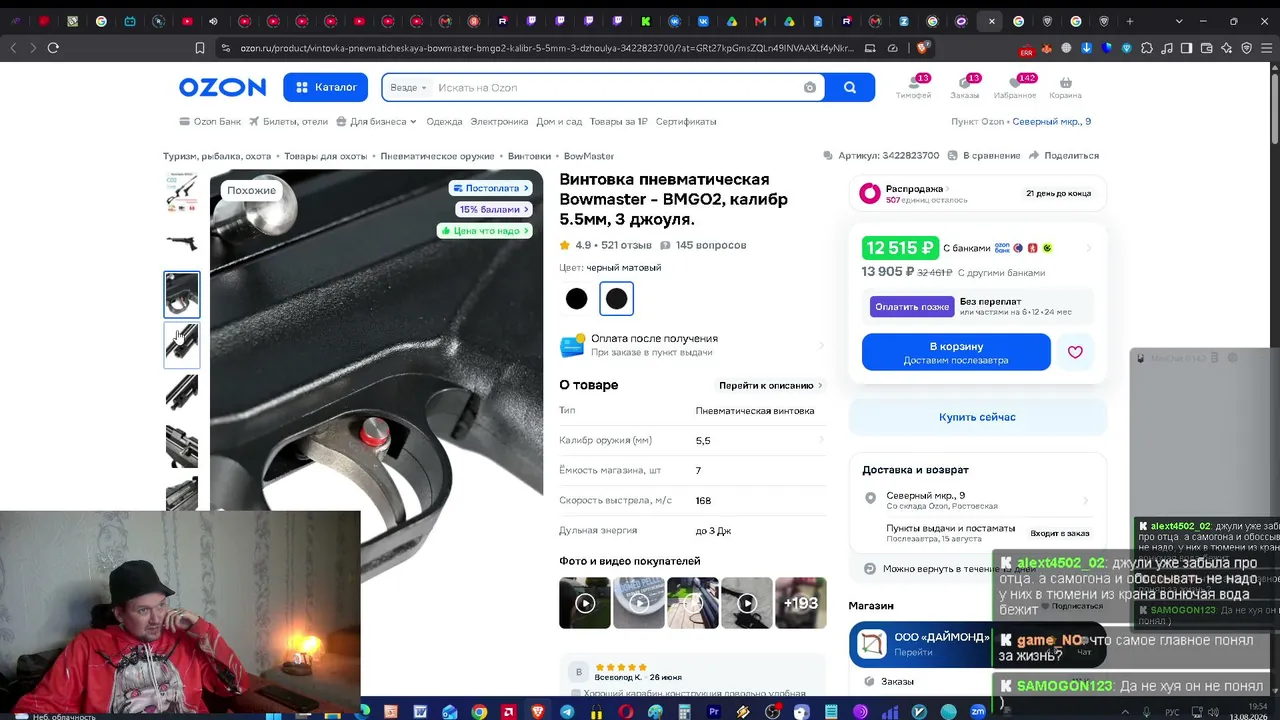The image size is (1280, 720).
Task: Expand the Для бизнеса dropdown
Action: (x=377, y=122)
